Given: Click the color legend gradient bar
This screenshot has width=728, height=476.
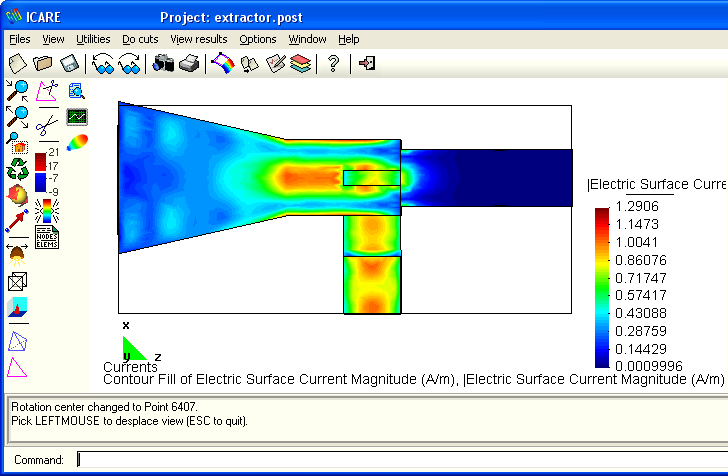Looking at the screenshot, I should [602, 288].
